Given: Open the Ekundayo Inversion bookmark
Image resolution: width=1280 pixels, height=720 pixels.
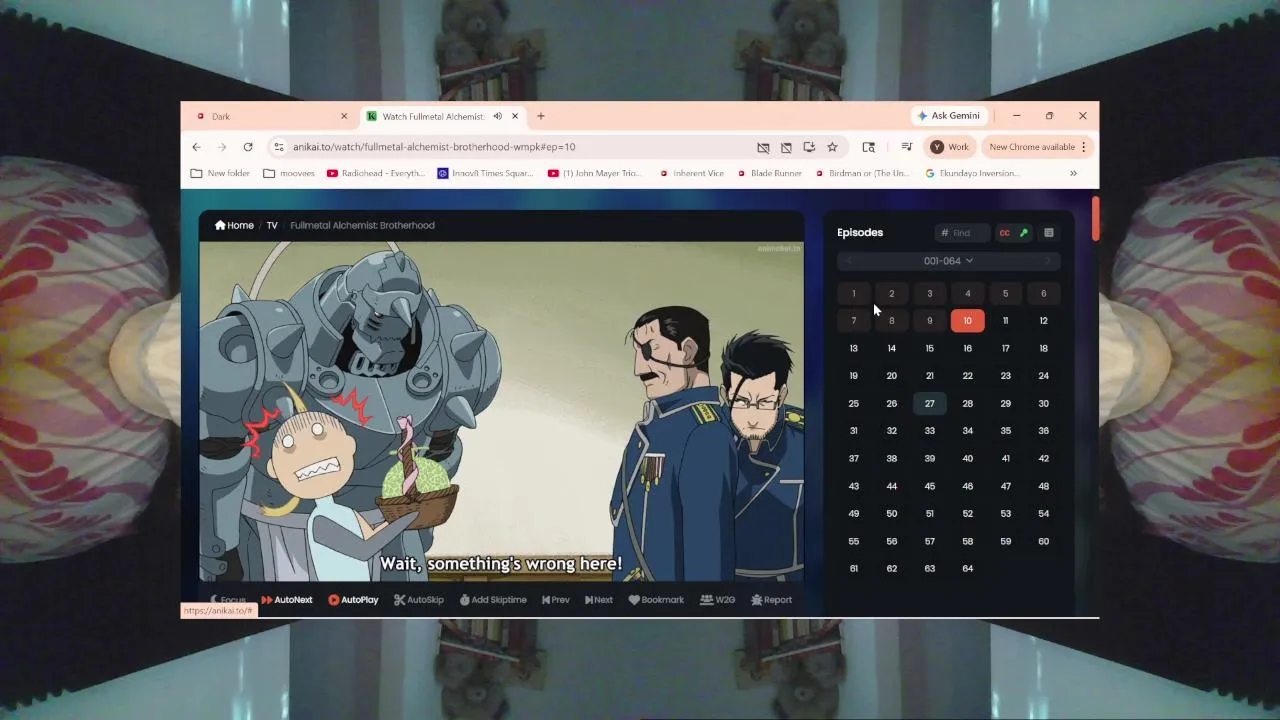Looking at the screenshot, I should coord(972,173).
